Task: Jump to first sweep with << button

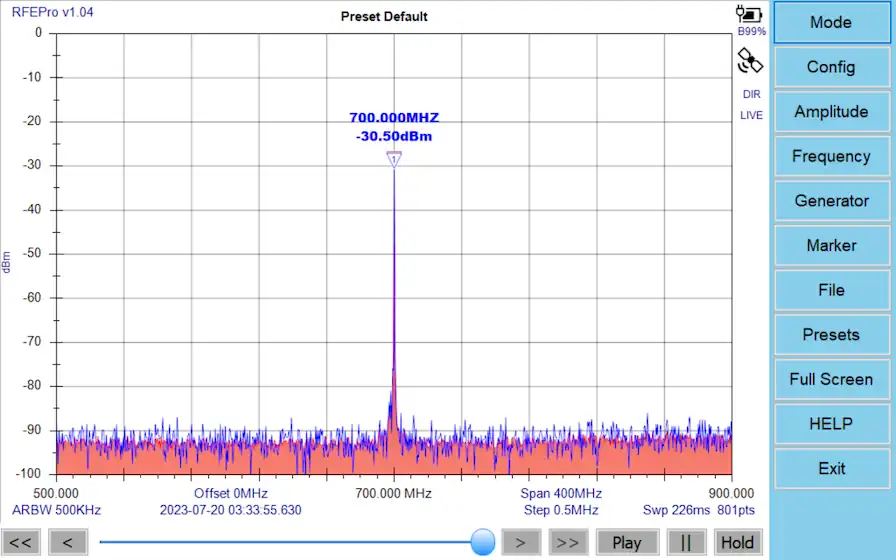Action: [22, 542]
